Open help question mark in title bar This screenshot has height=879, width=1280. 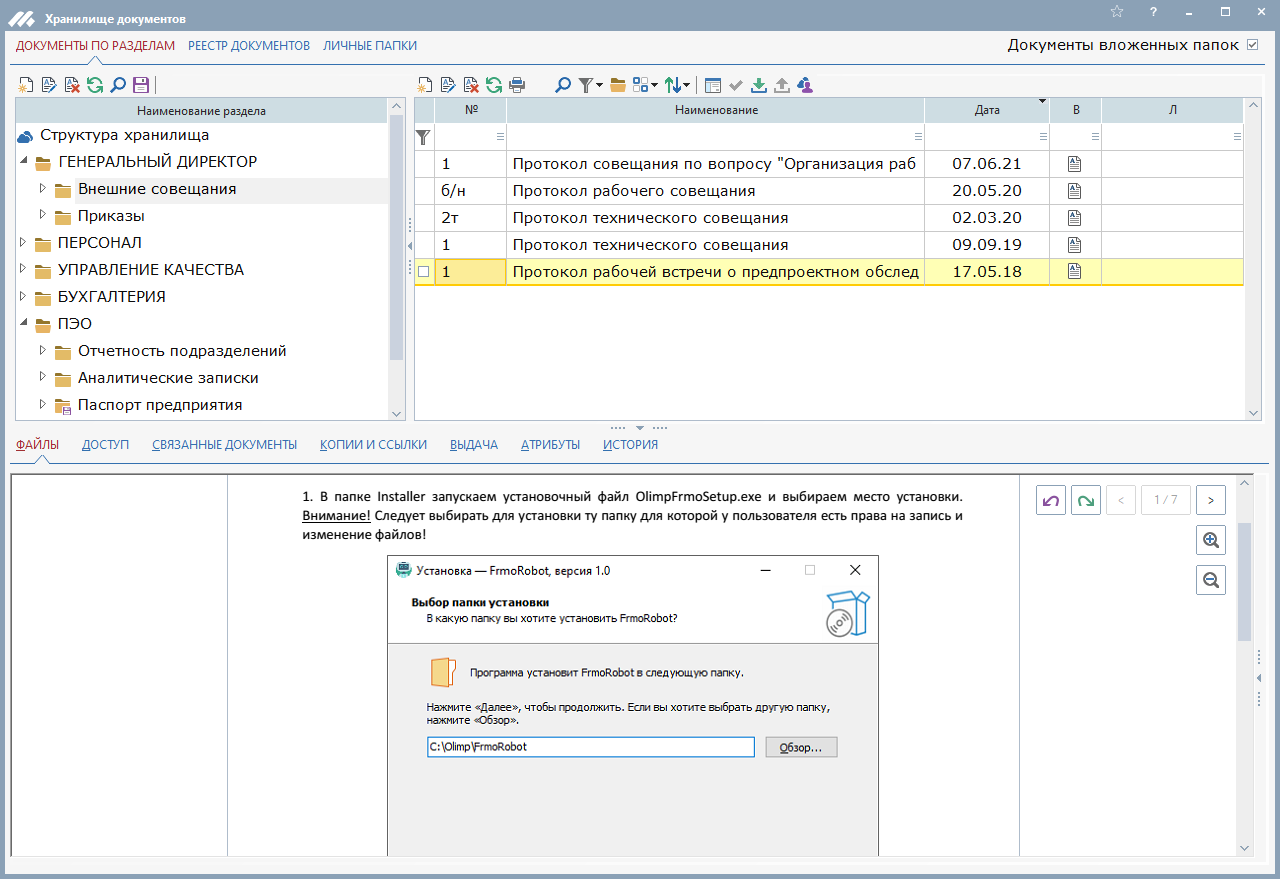point(1153,12)
